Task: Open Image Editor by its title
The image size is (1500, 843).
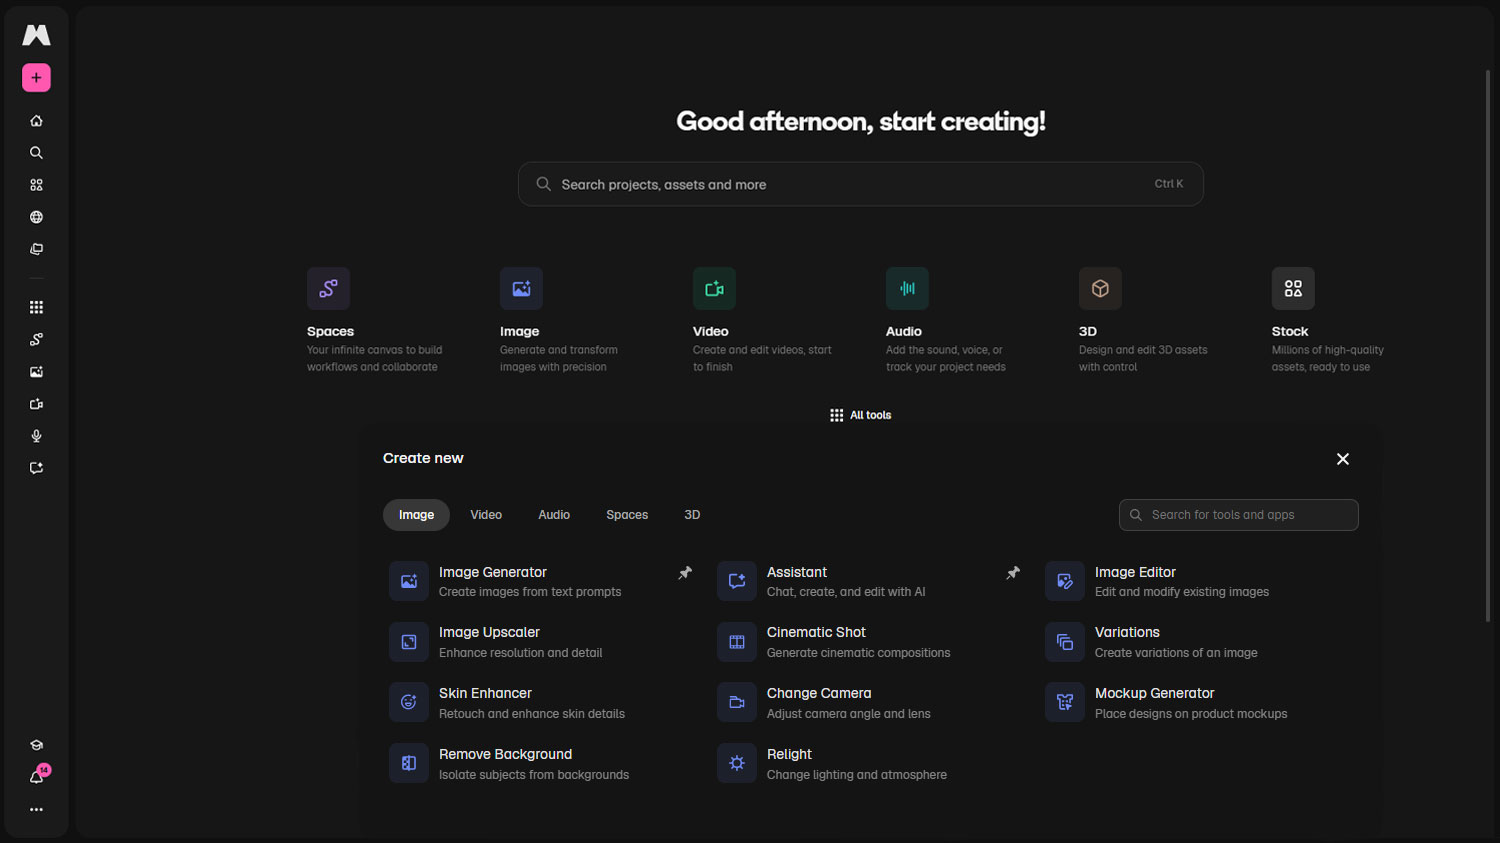Action: click(1135, 572)
